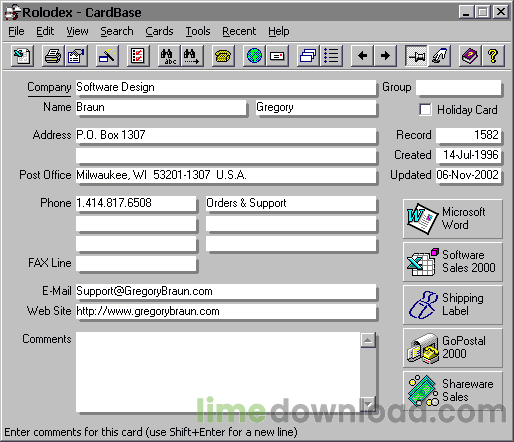Click the FAX Line input field

(x=136, y=263)
